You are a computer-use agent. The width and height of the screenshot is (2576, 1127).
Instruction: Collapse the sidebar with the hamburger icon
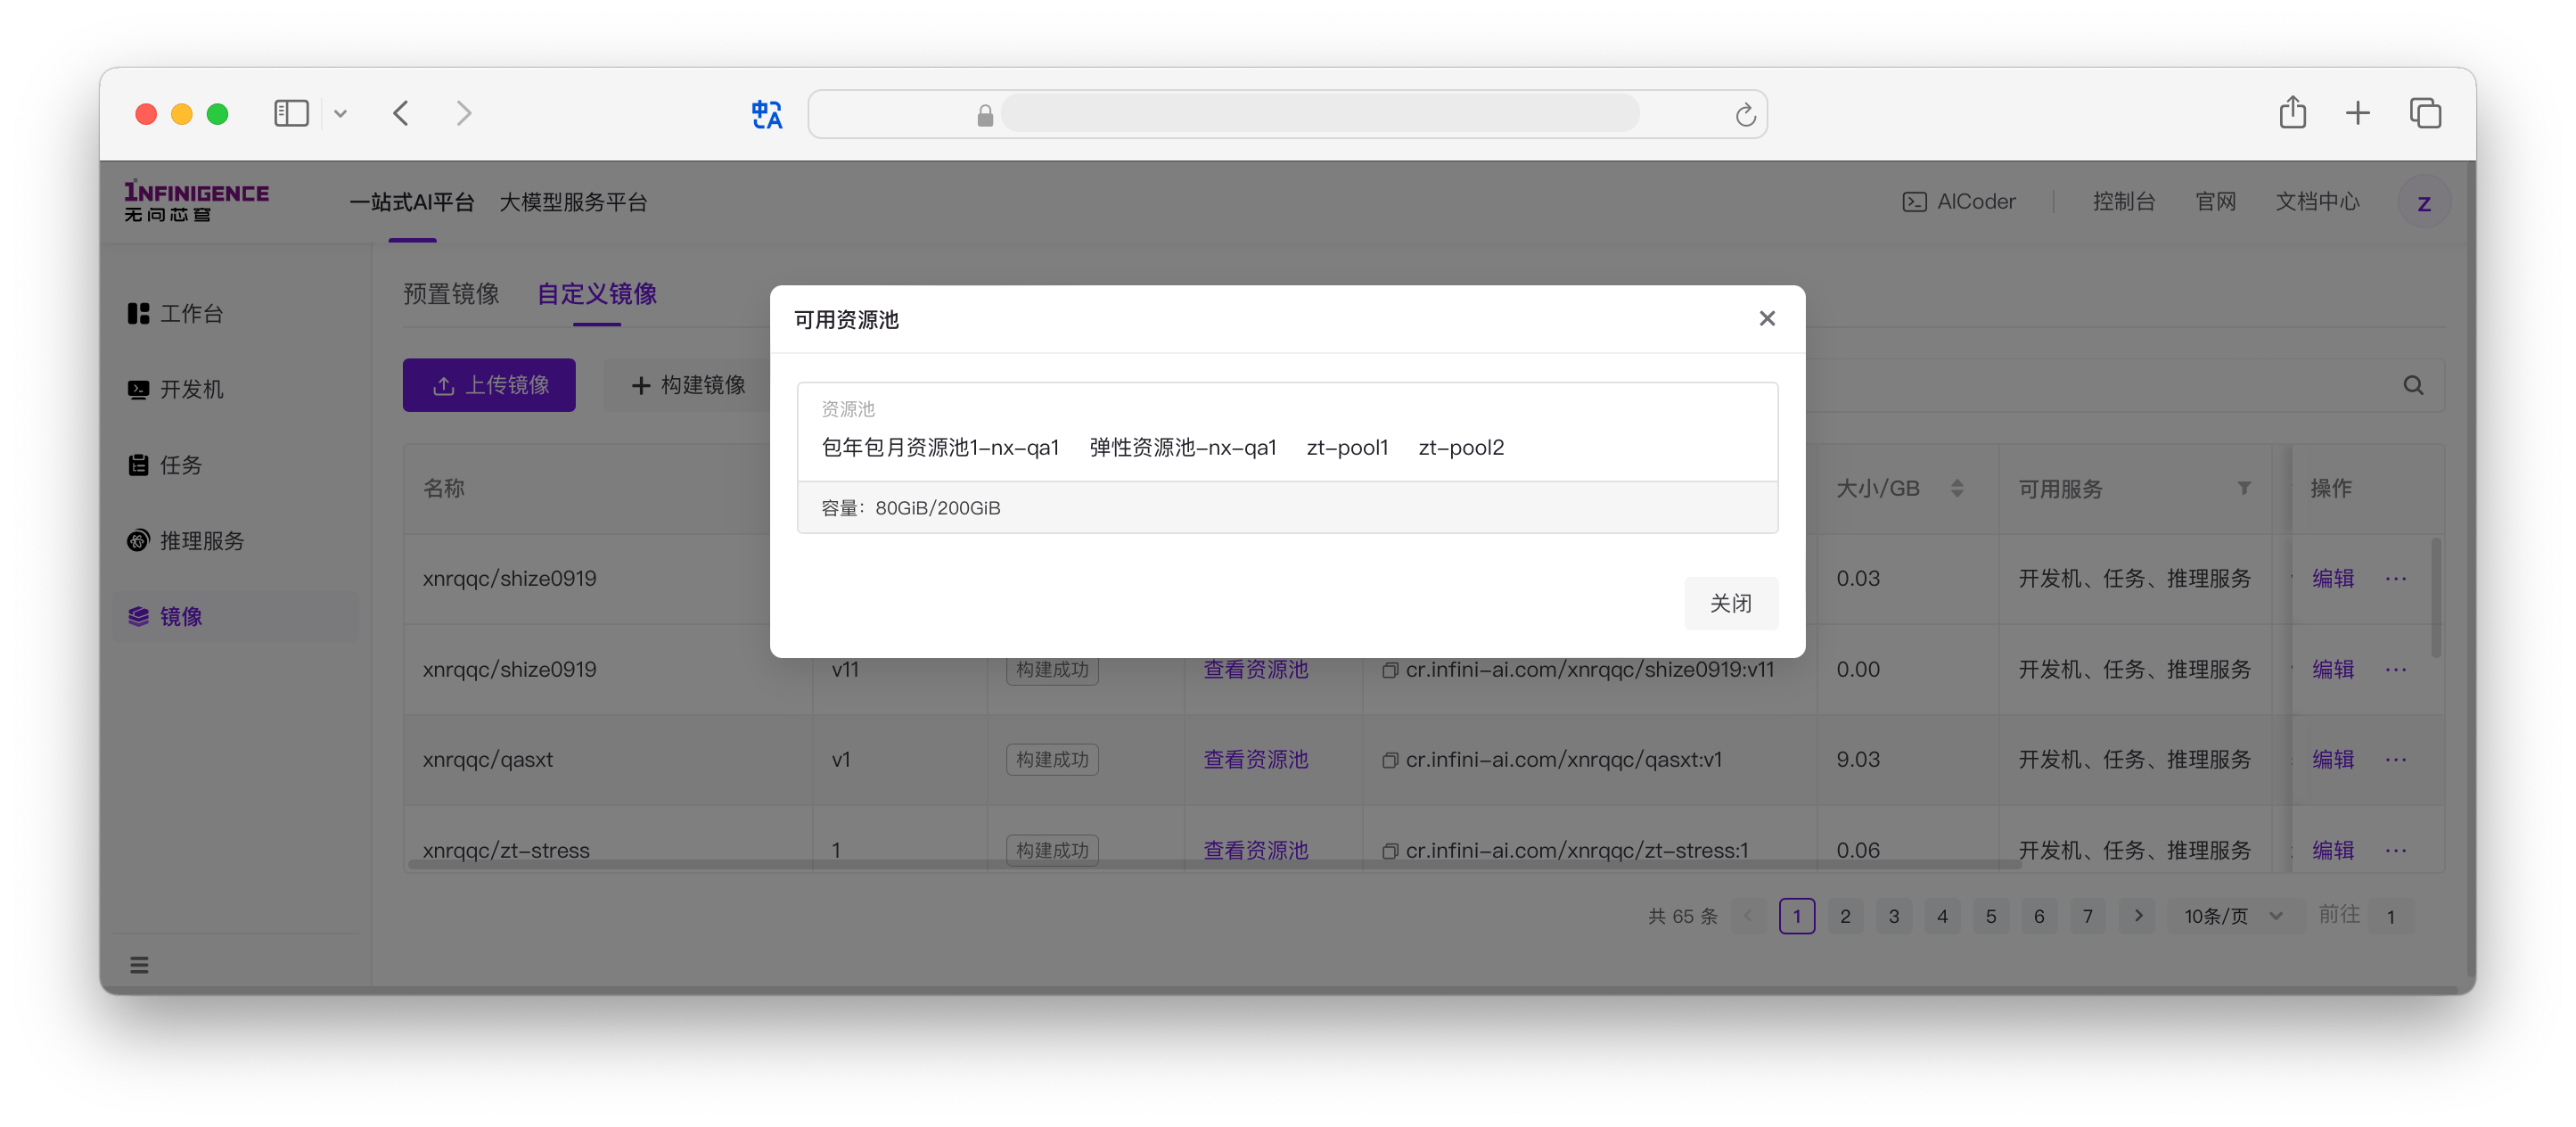pyautogui.click(x=139, y=964)
